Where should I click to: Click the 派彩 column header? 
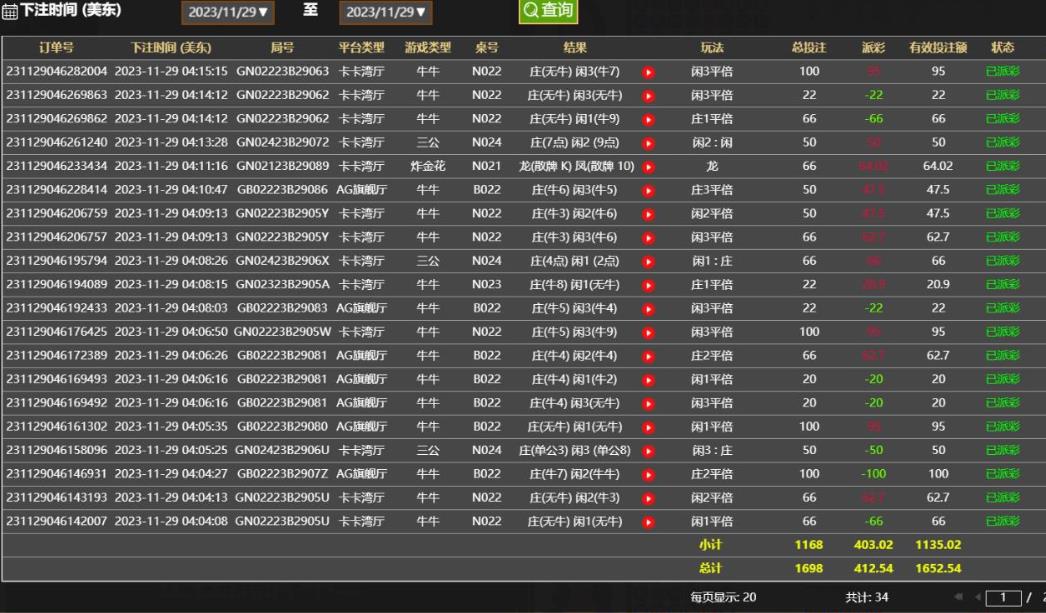(x=873, y=48)
